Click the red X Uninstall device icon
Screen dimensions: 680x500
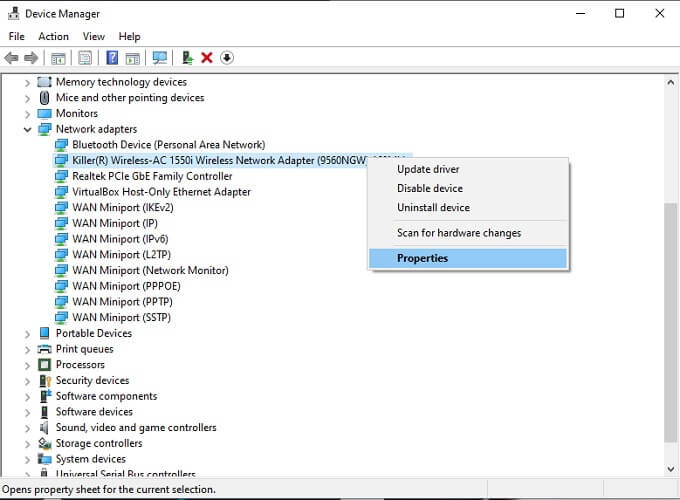(207, 58)
